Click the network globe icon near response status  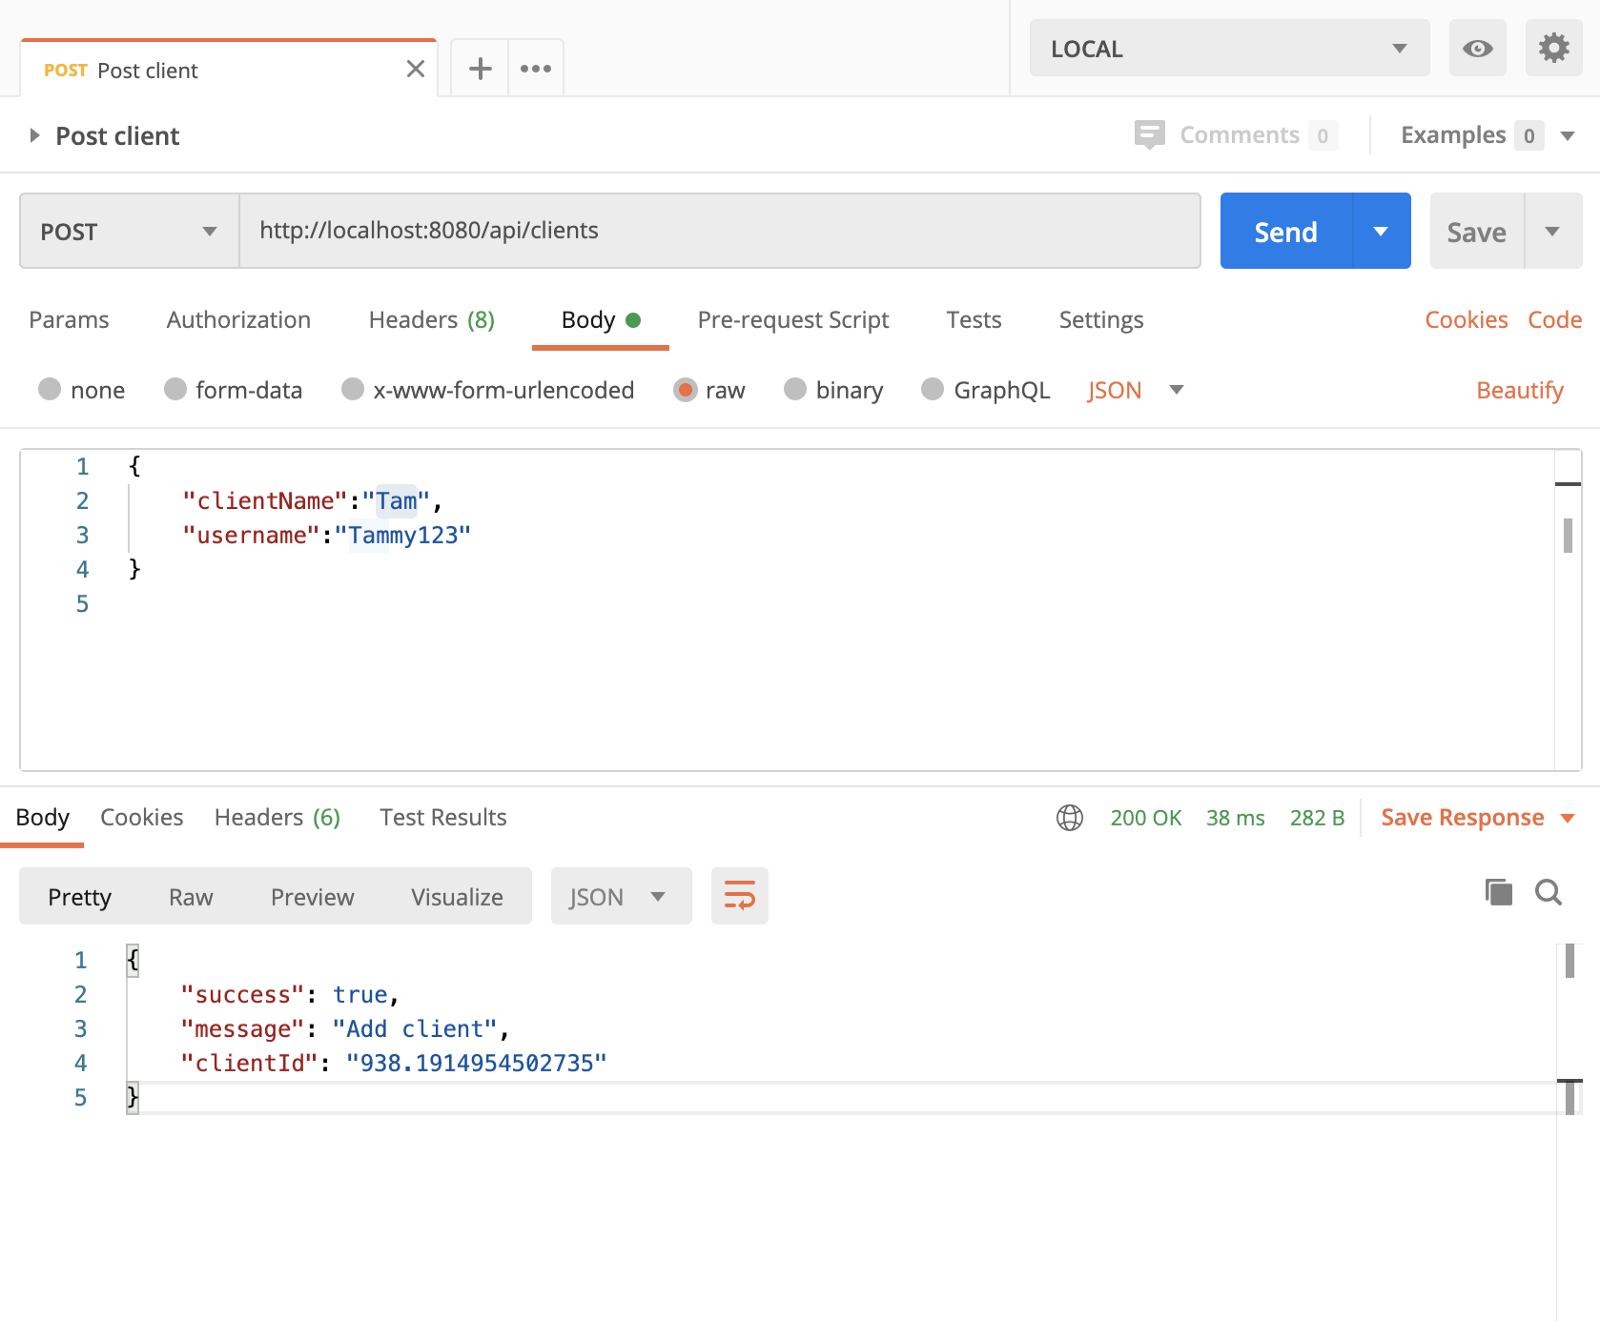pos(1070,817)
